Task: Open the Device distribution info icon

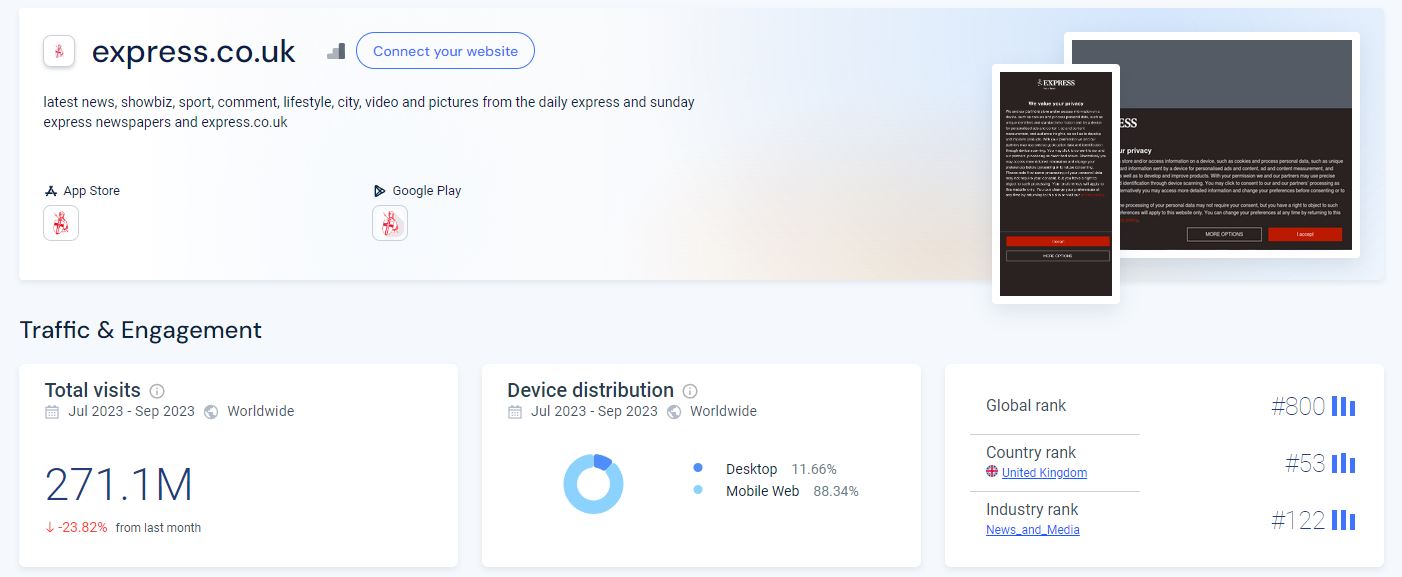Action: click(690, 391)
